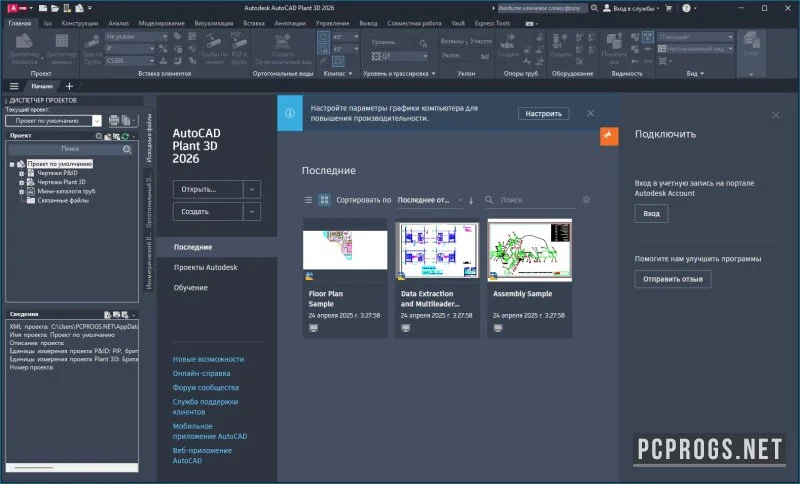Expand the Компас panel arrow

pos(351,74)
